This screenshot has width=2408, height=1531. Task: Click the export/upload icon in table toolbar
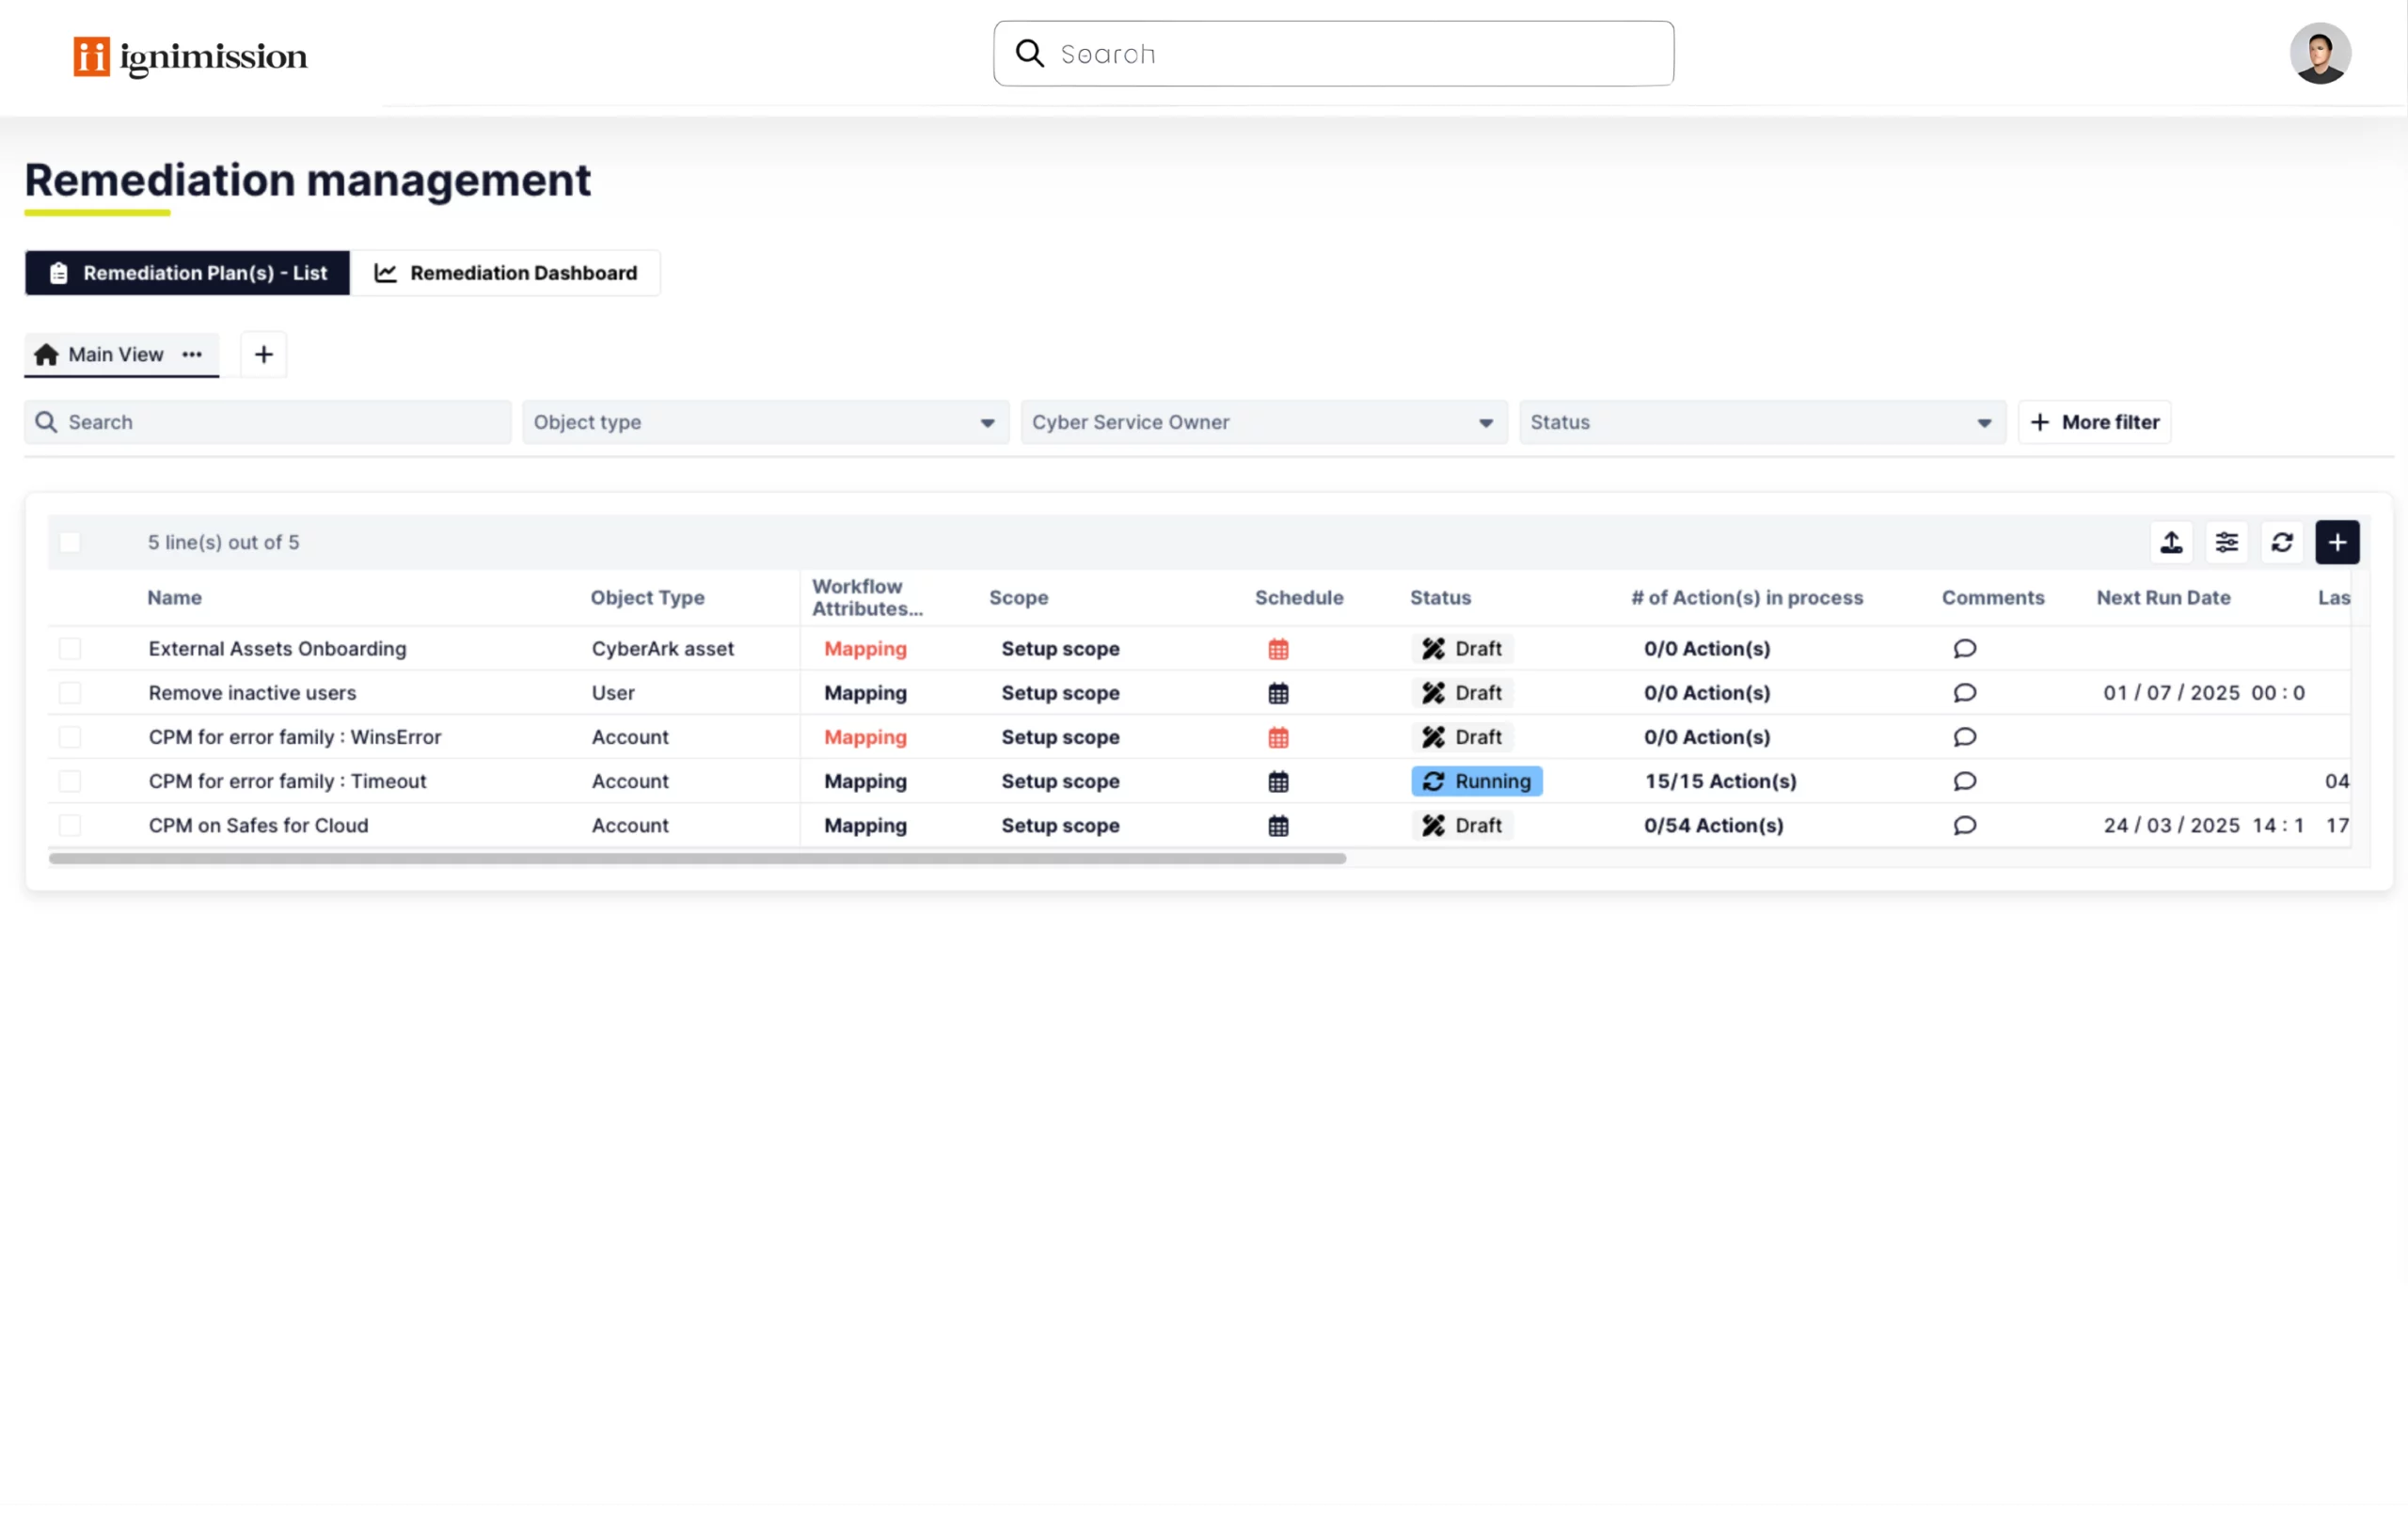(x=2171, y=542)
